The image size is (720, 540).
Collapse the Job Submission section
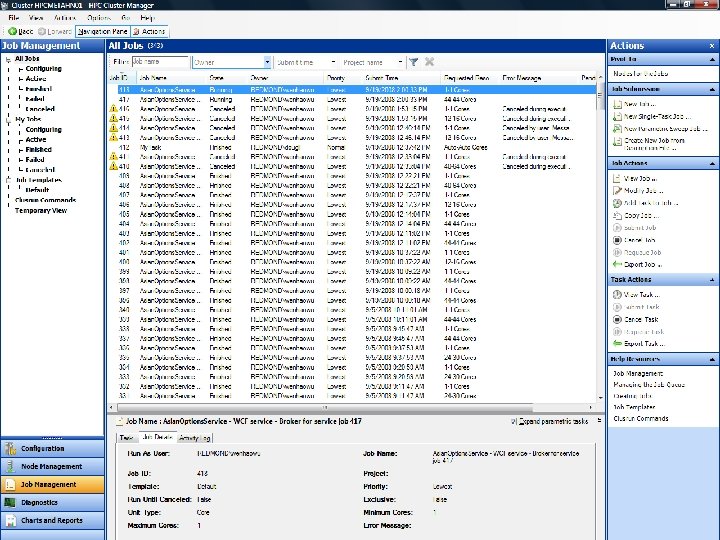click(712, 89)
